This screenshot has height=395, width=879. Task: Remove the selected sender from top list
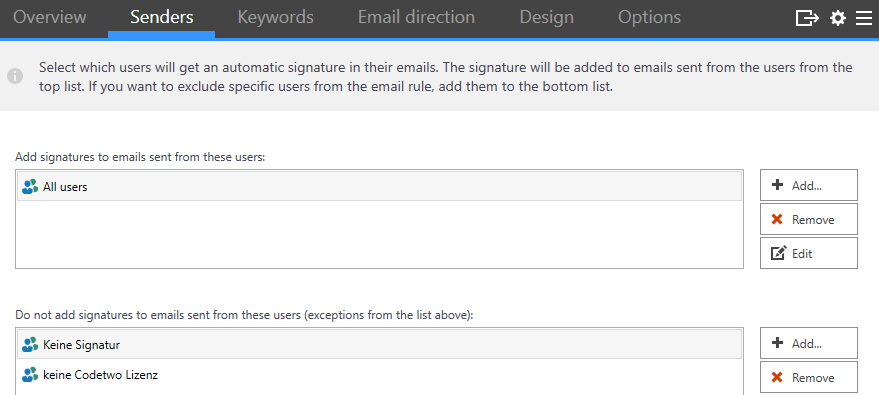click(808, 219)
